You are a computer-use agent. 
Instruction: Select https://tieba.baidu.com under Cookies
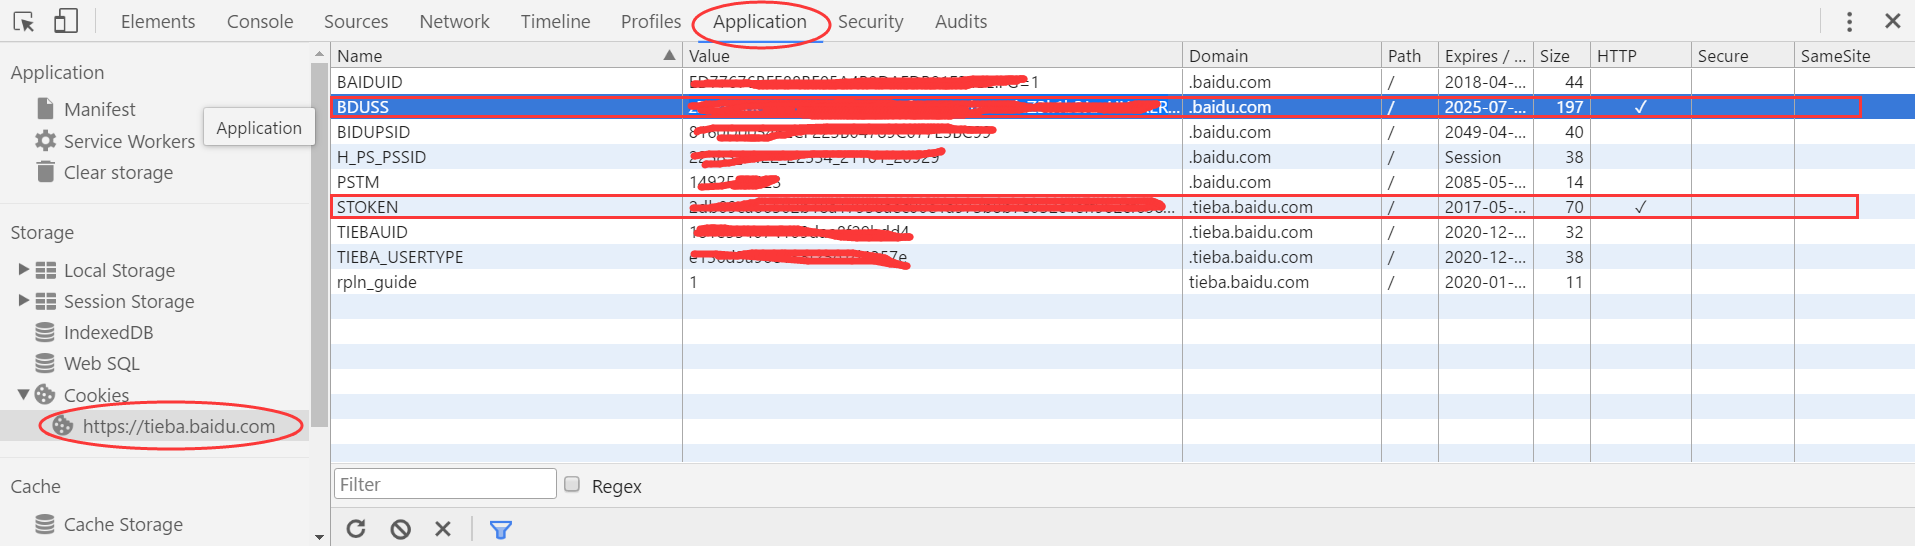click(179, 426)
